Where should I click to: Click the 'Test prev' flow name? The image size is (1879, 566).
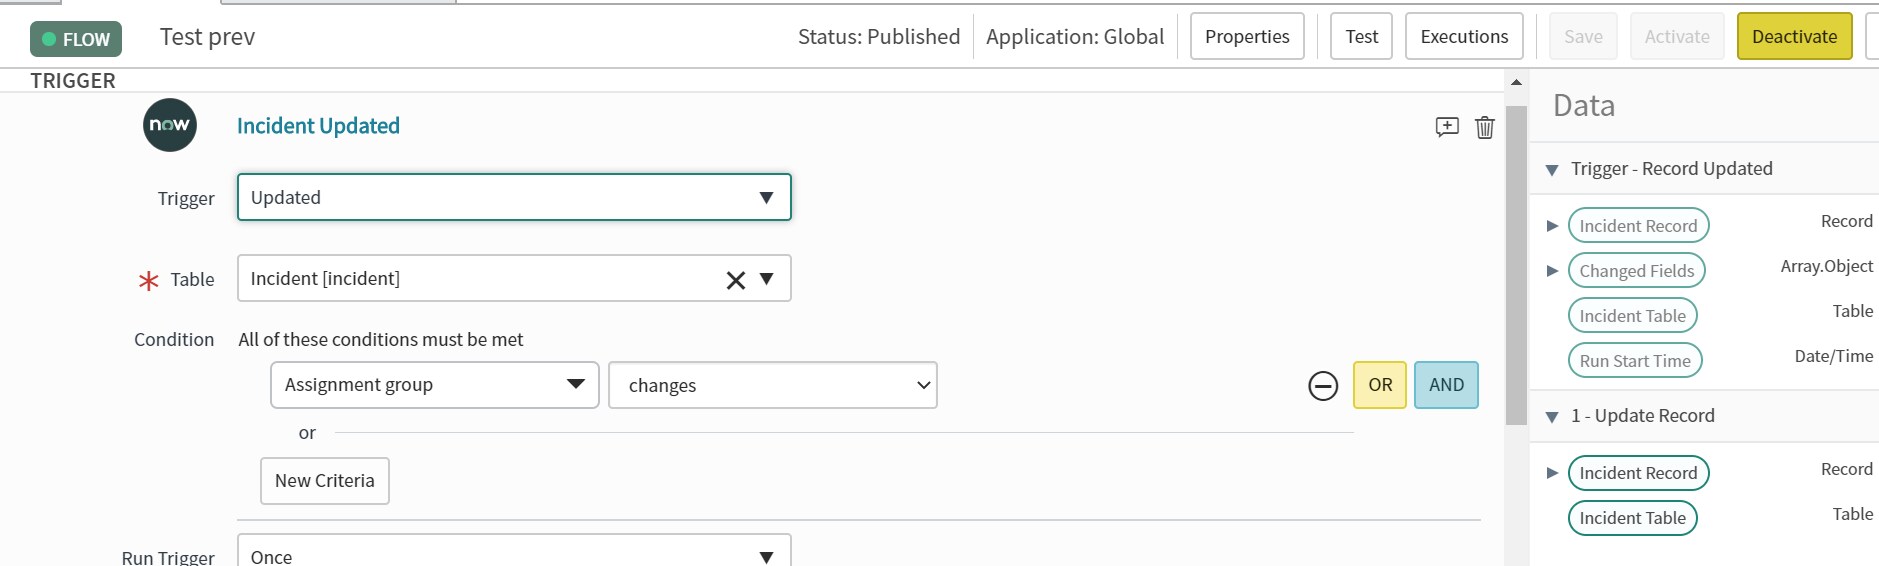coord(207,37)
